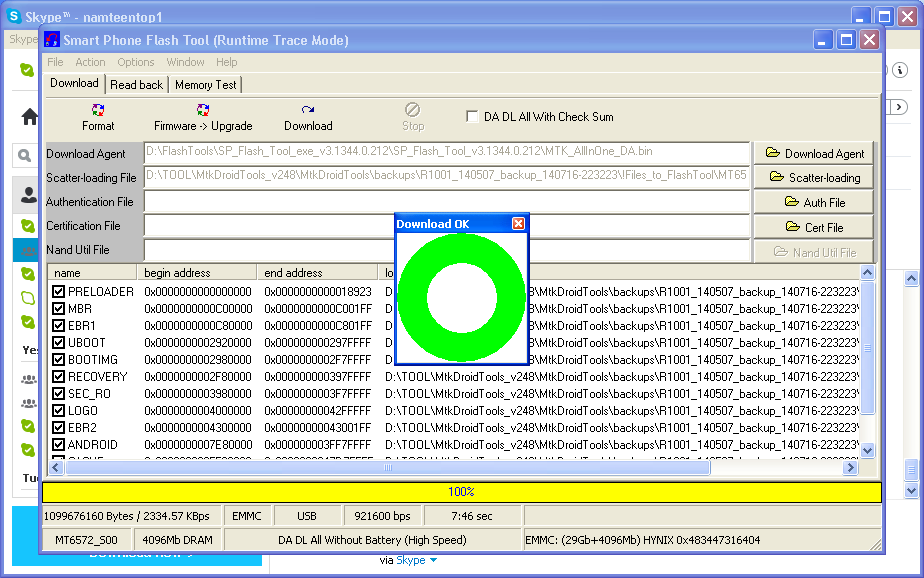Viewport: 924px width, 578px height.
Task: Click the Skype logo in title bar
Action: [x=14, y=16]
